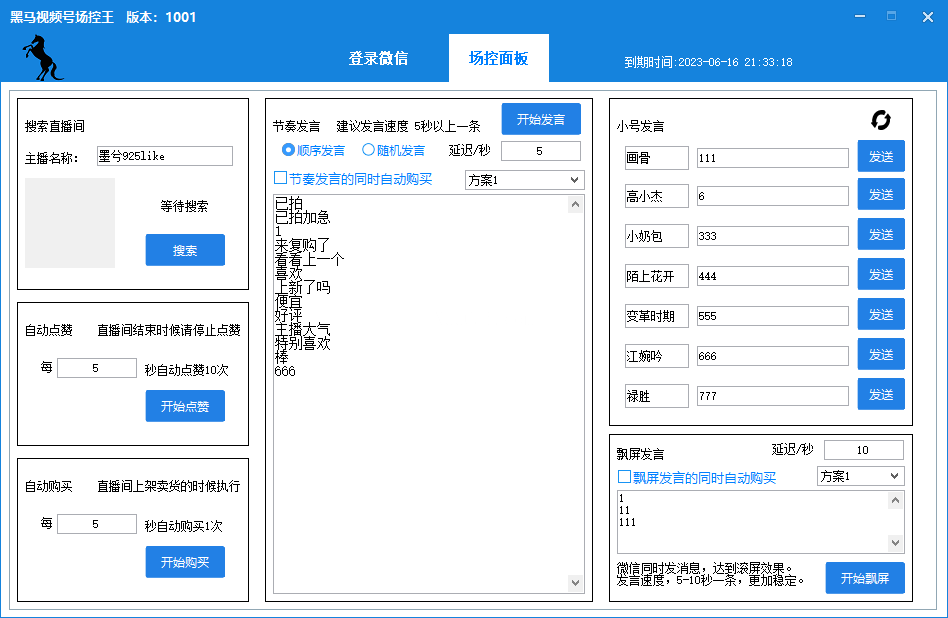Click the 搜索 button
Image resolution: width=948 pixels, height=618 pixels.
[x=185, y=250]
